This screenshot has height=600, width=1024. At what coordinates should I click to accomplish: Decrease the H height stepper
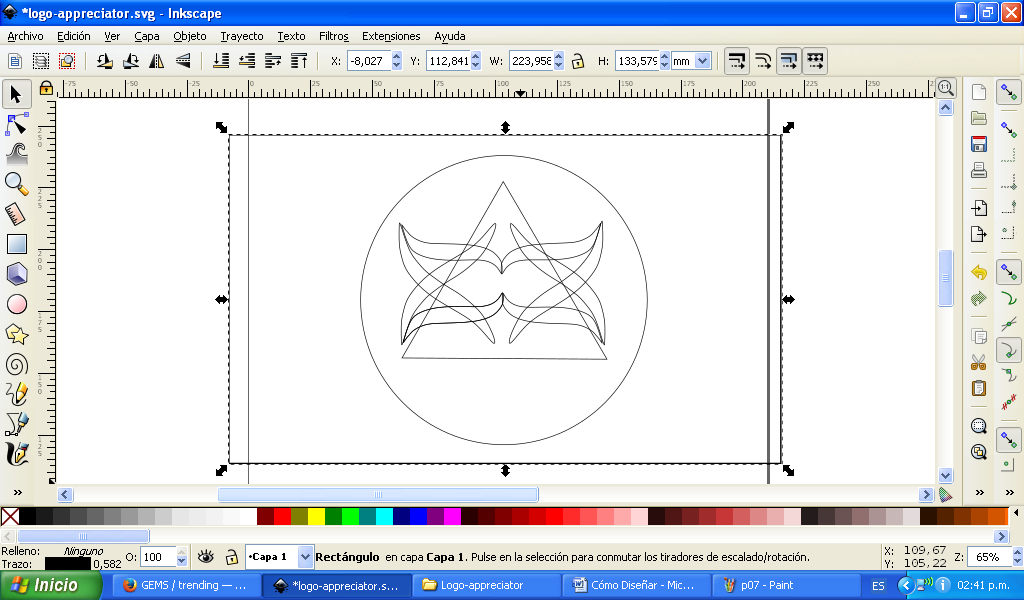click(x=664, y=65)
